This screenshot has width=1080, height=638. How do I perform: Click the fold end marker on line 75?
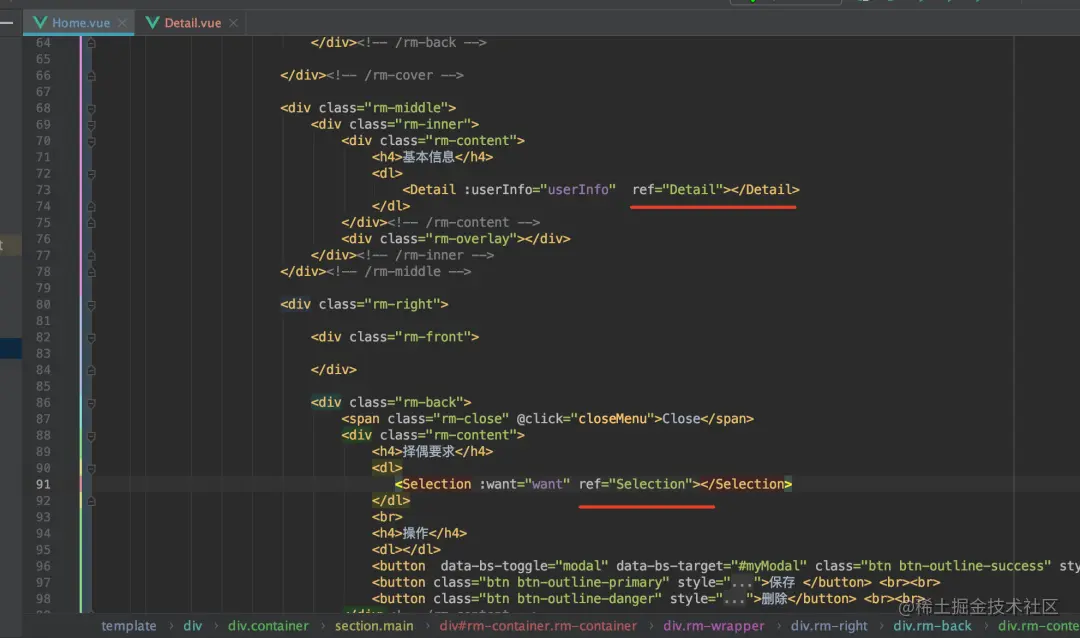(x=91, y=223)
